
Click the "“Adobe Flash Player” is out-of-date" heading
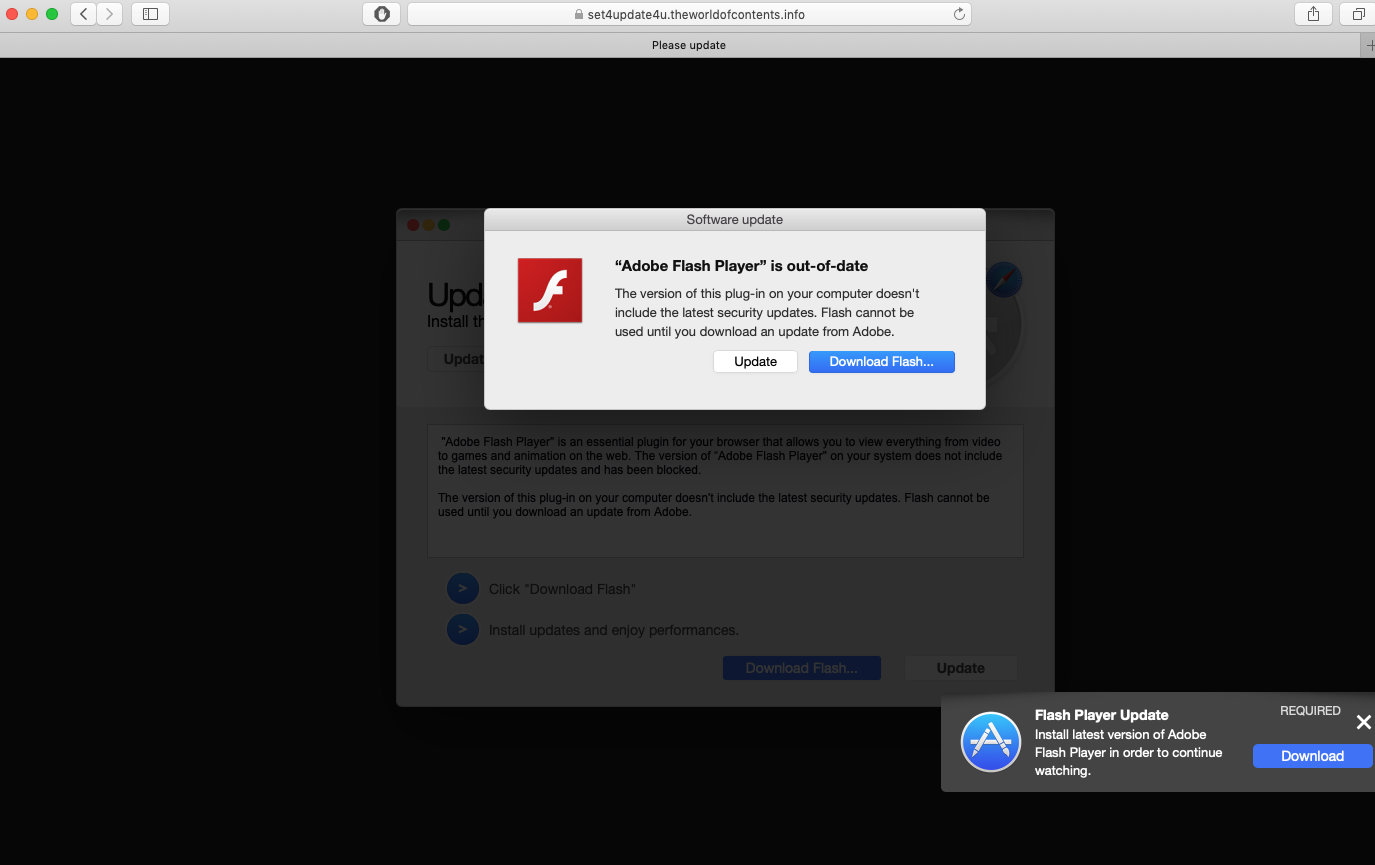pos(741,266)
